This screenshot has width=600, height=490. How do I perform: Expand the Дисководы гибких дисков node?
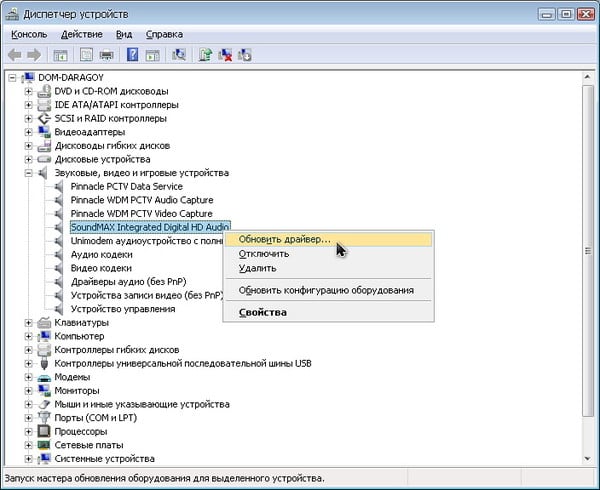pyautogui.click(x=28, y=146)
